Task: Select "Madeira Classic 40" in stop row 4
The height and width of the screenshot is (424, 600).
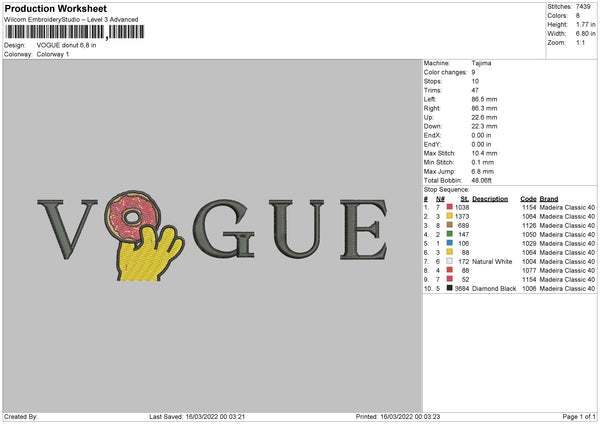Action: (x=567, y=235)
